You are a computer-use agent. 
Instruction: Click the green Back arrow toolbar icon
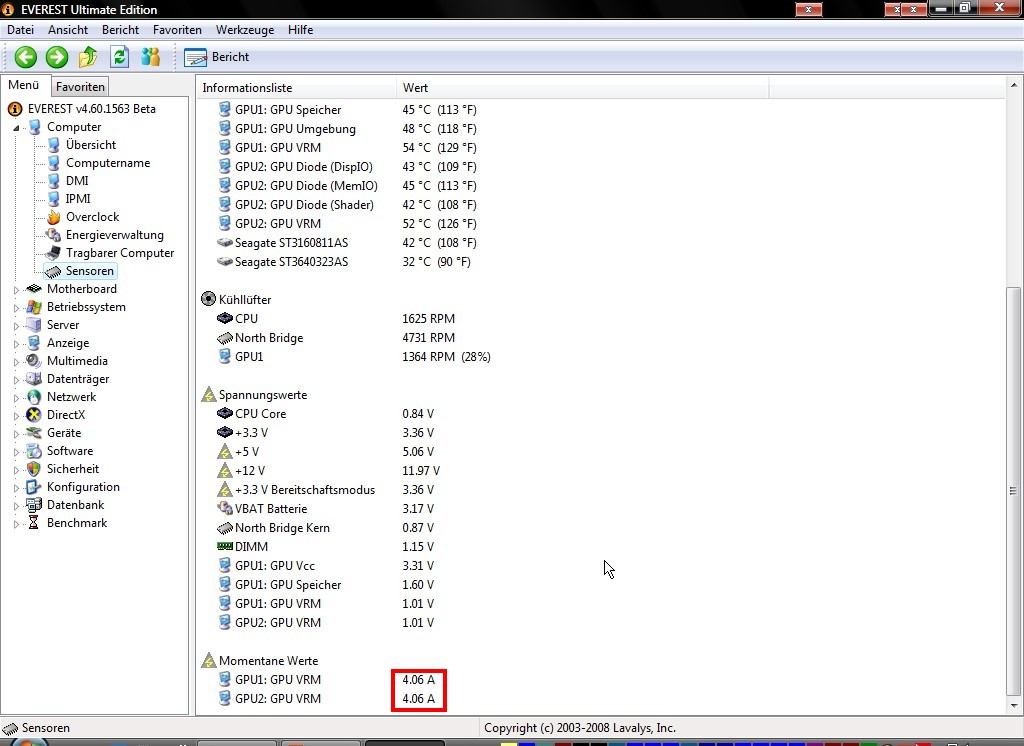click(x=26, y=57)
